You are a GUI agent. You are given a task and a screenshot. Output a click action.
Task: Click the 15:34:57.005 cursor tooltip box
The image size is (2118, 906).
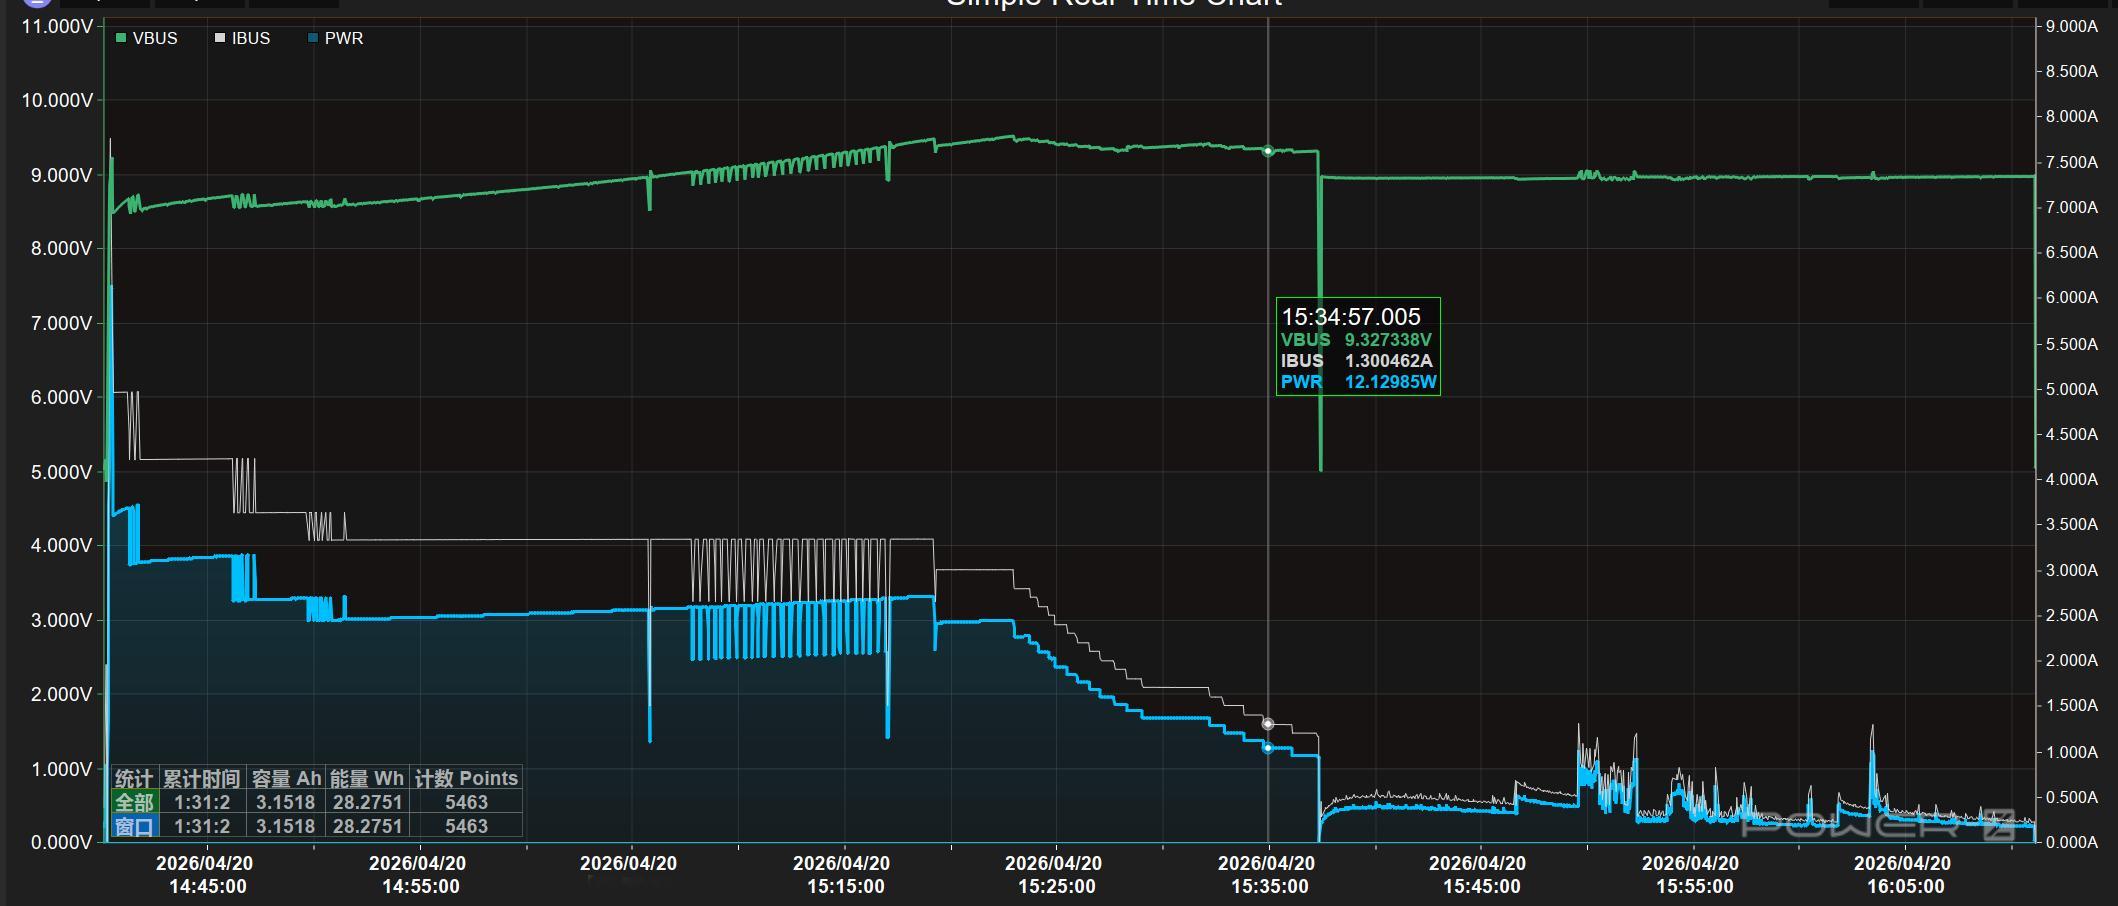(1357, 346)
